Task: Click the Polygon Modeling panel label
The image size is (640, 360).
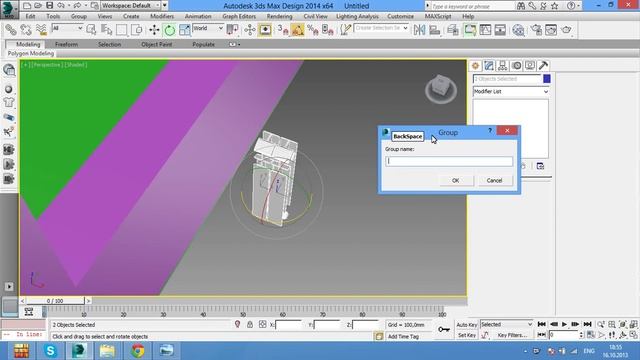Action: pos(31,53)
